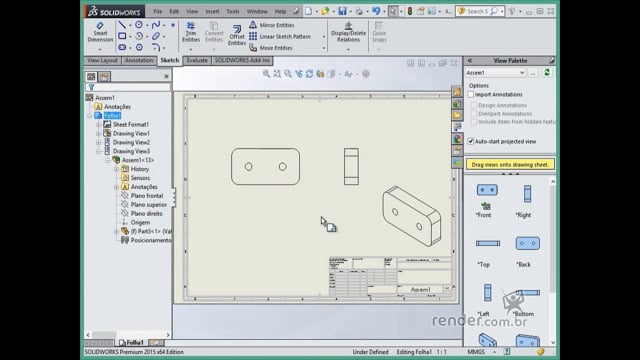Switch to View Layout tab
This screenshot has width=640, height=360.
(102, 60)
